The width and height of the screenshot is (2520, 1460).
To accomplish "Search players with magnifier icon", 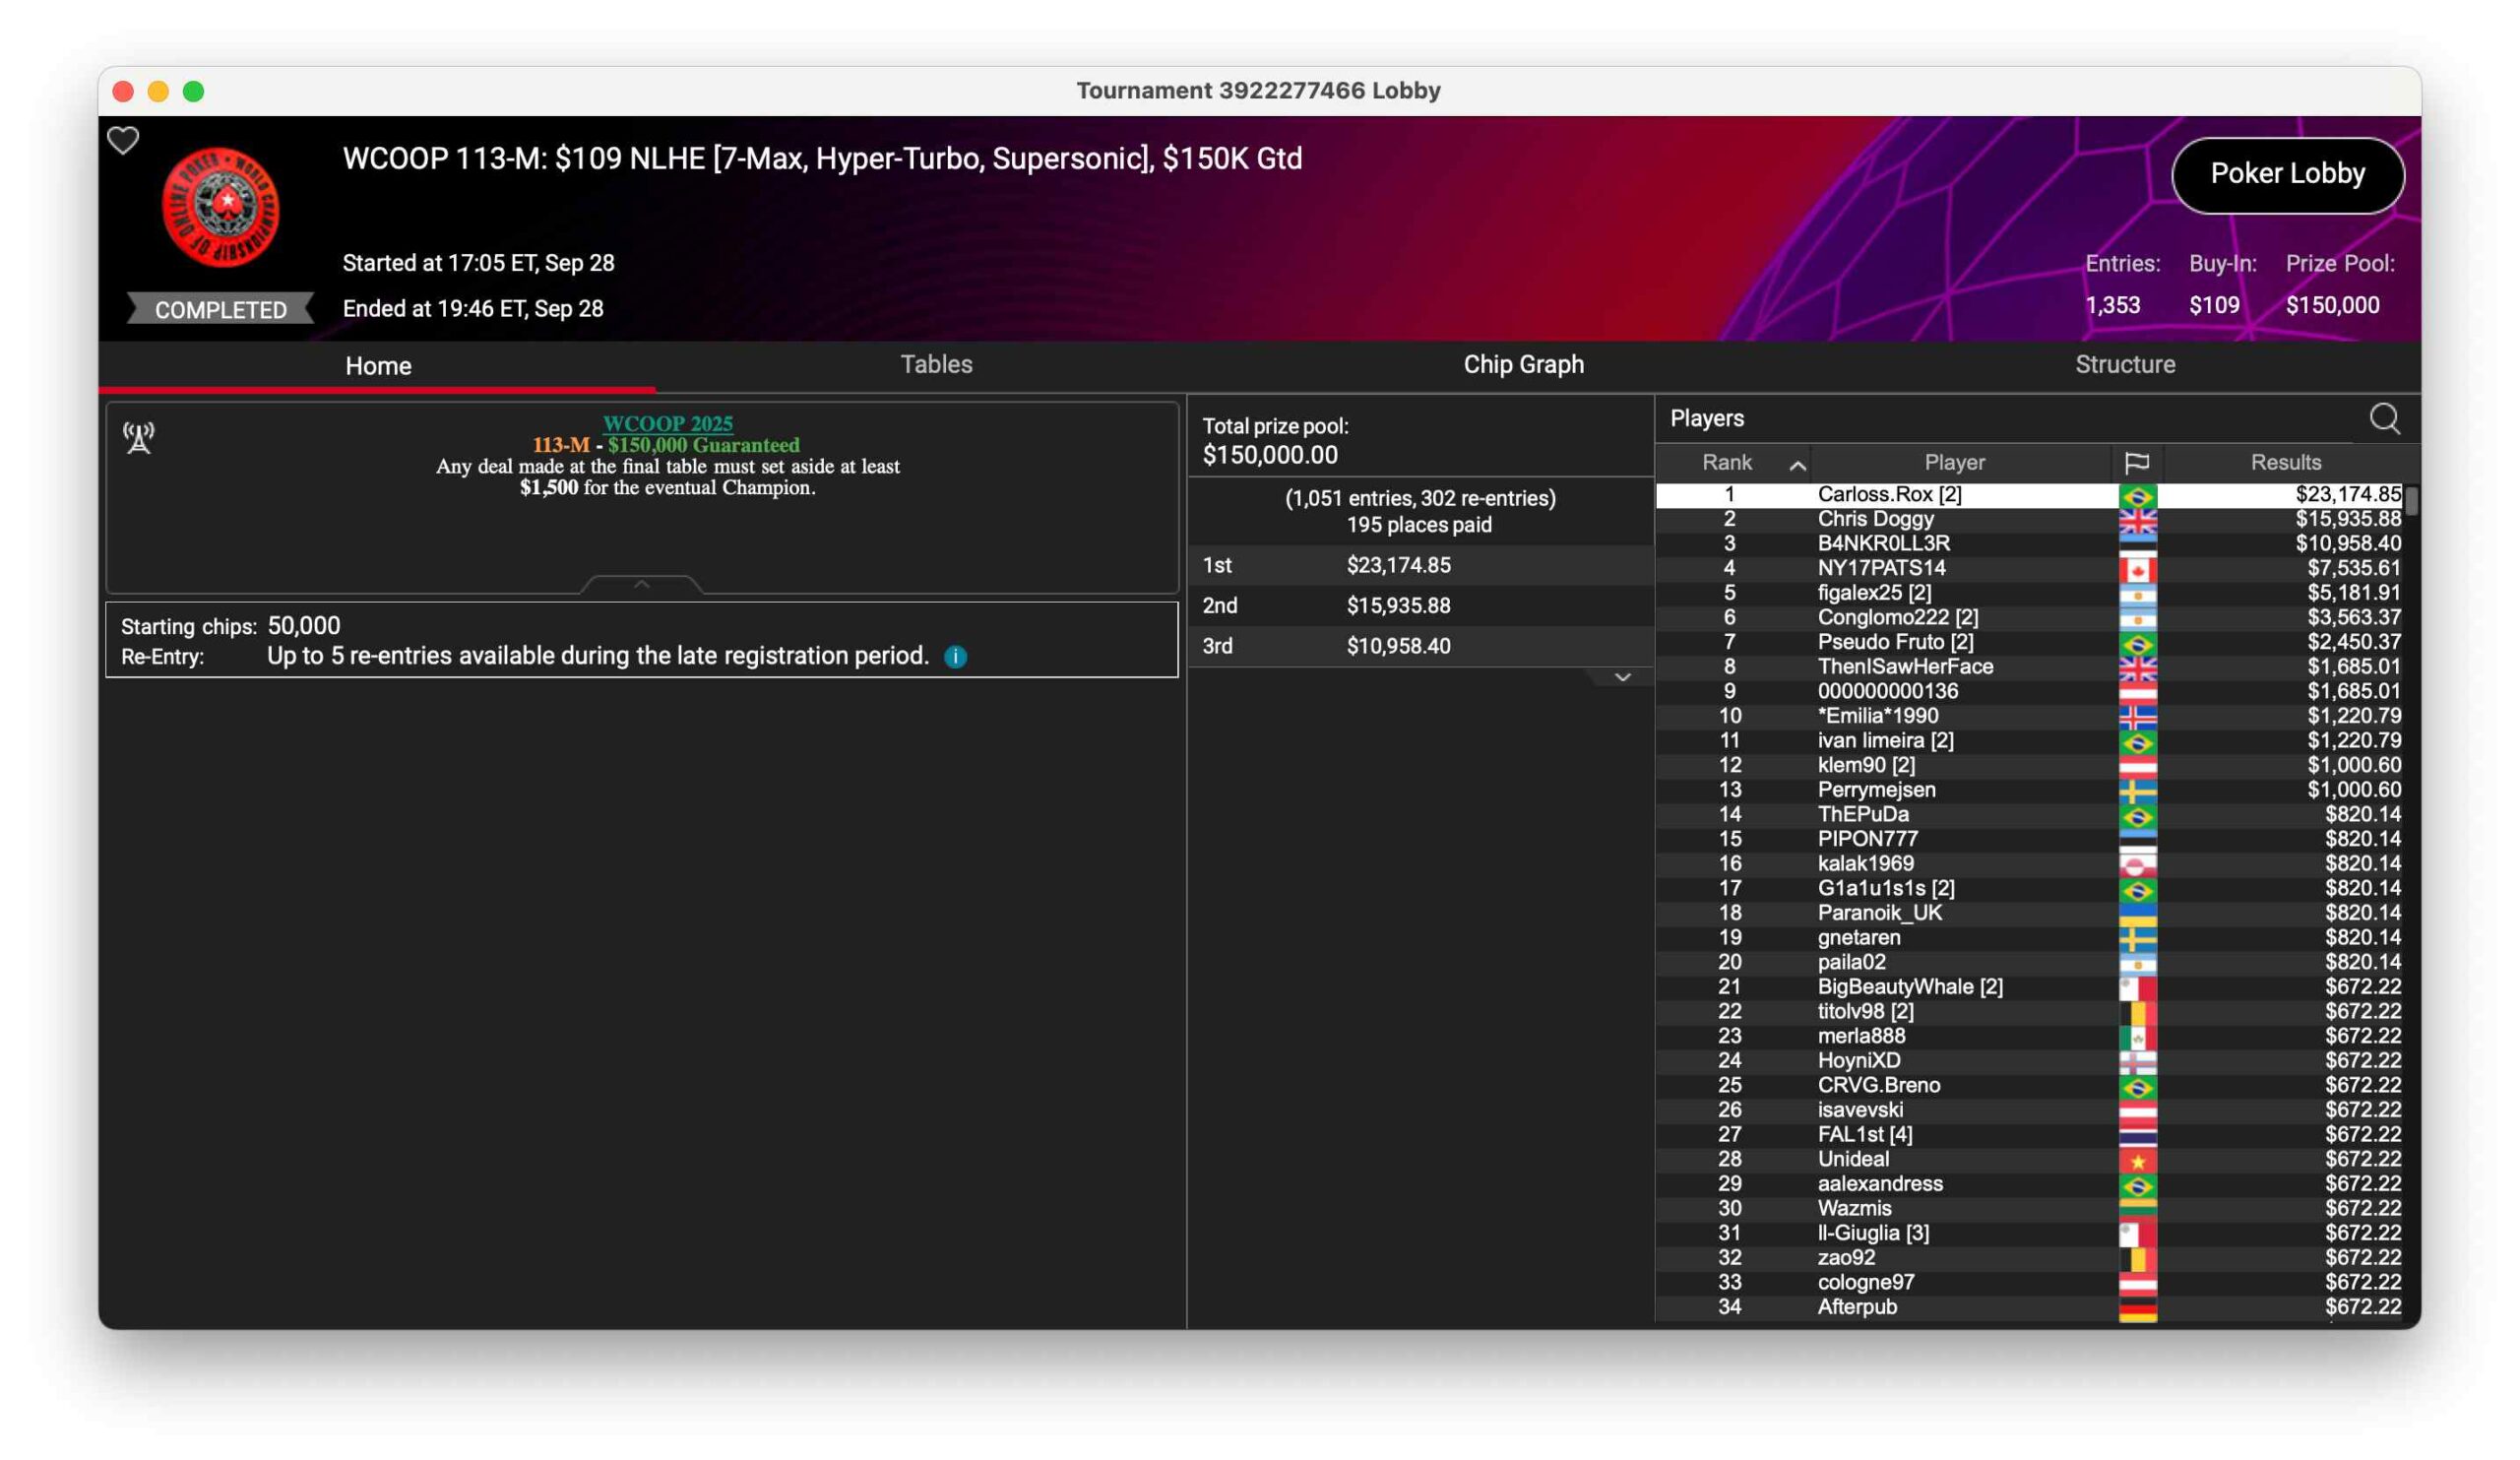I will pyautogui.click(x=2384, y=419).
